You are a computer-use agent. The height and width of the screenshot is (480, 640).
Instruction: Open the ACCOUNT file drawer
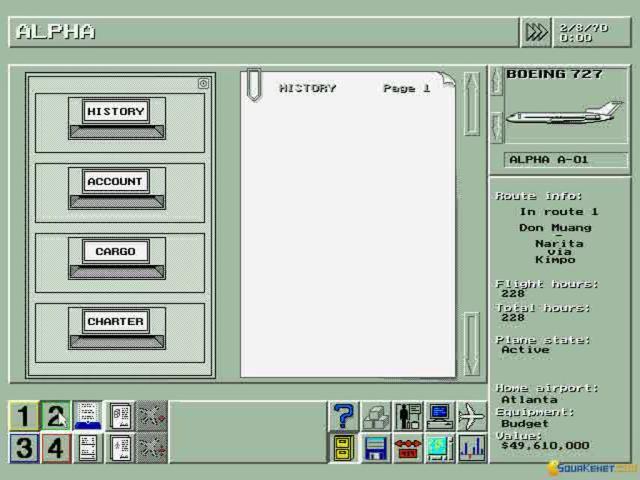coord(120,193)
